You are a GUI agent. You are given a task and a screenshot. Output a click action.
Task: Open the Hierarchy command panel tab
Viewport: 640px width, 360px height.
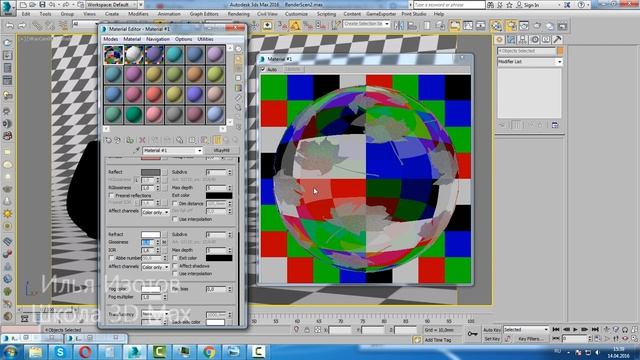pyautogui.click(x=523, y=40)
